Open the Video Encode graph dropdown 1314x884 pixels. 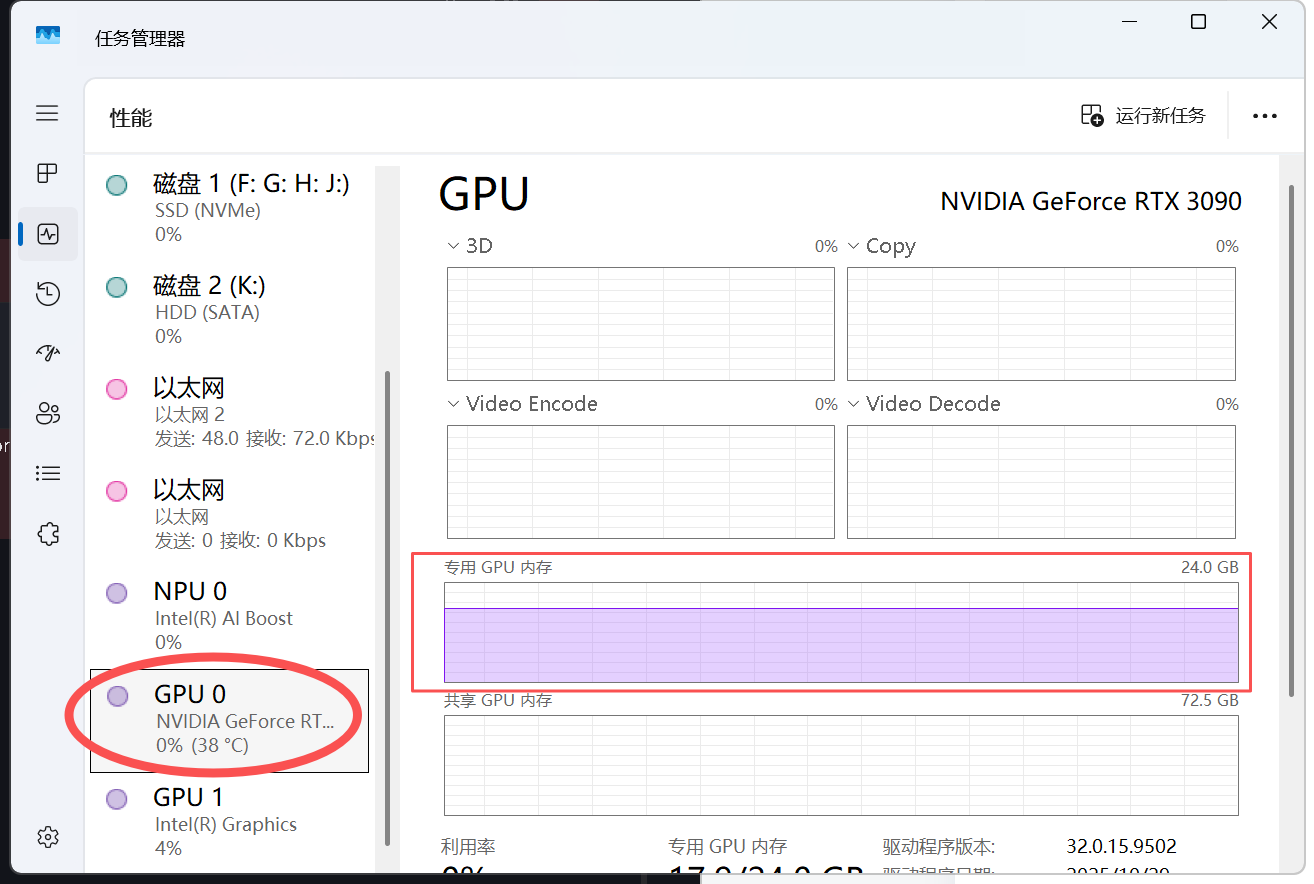click(522, 404)
